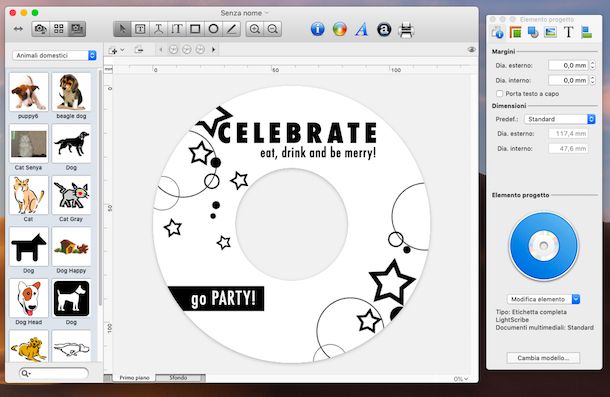
Task: Open the blue info inspector
Action: point(317,29)
